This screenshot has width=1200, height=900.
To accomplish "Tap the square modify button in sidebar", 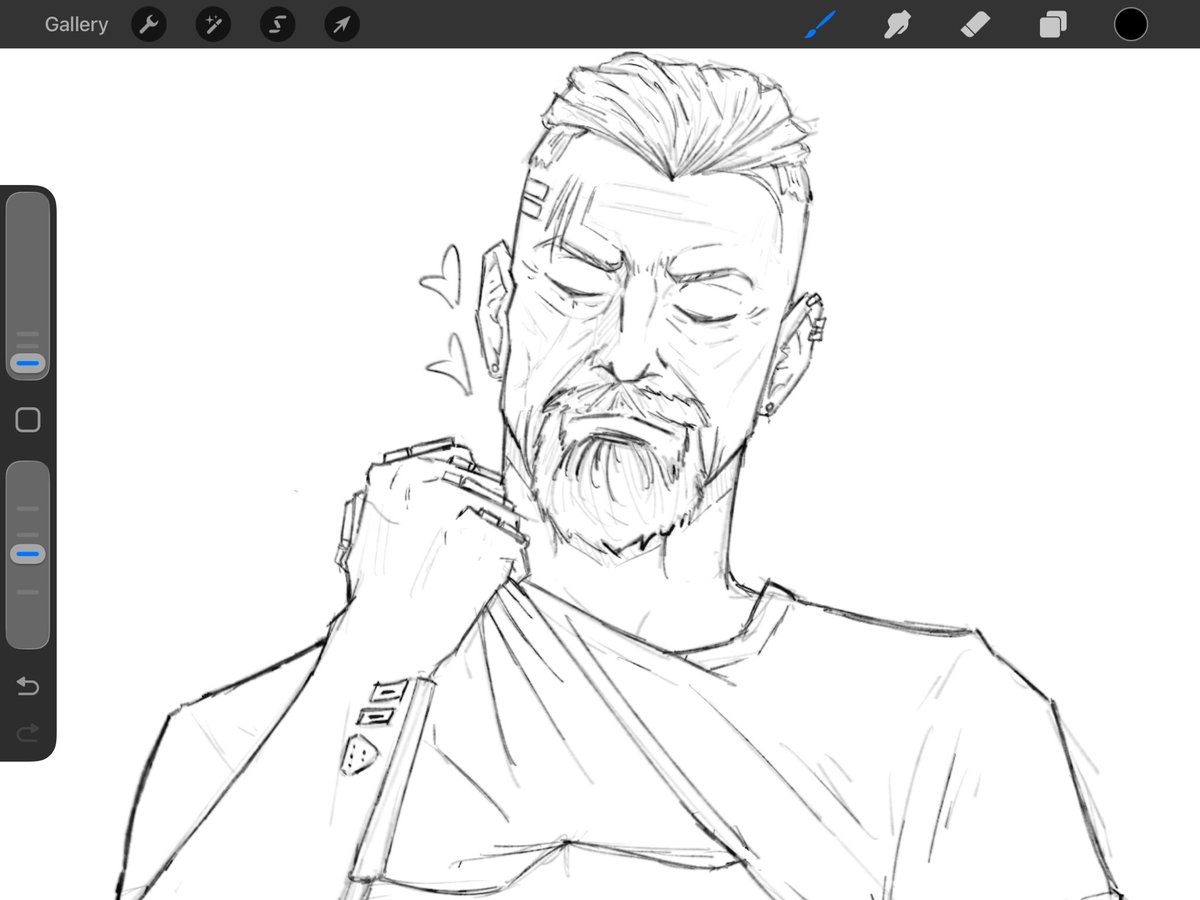I will [28, 420].
